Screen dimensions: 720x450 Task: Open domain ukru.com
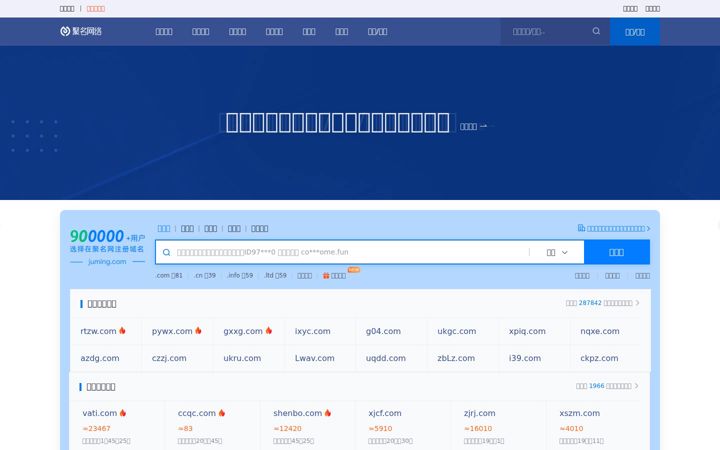point(242,358)
